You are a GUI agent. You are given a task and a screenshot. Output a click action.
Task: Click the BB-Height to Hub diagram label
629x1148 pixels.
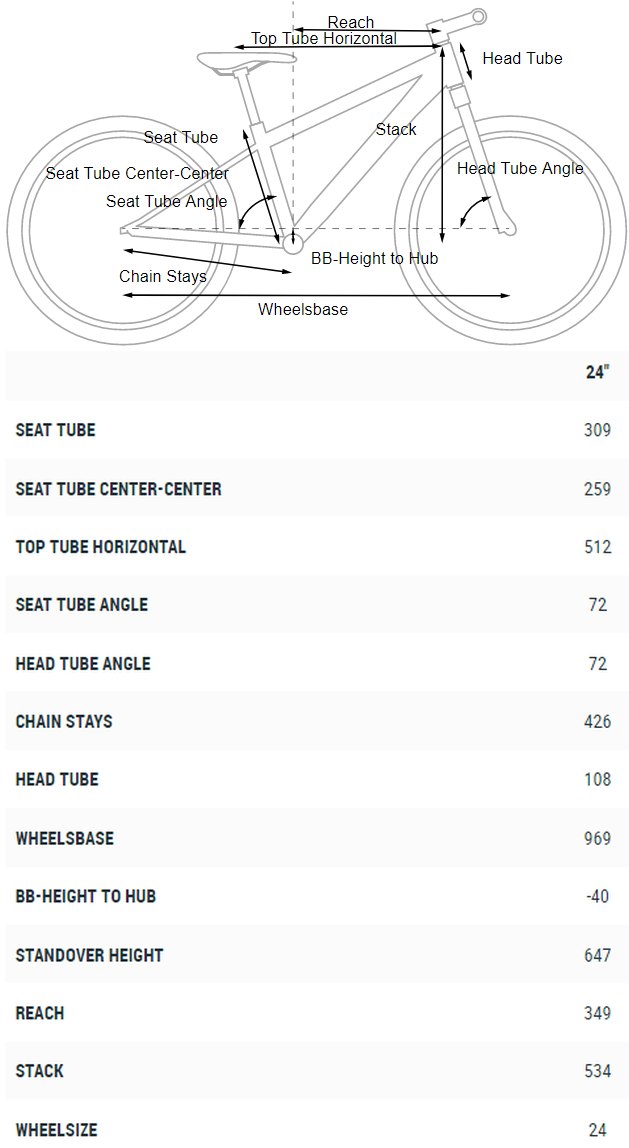375,258
